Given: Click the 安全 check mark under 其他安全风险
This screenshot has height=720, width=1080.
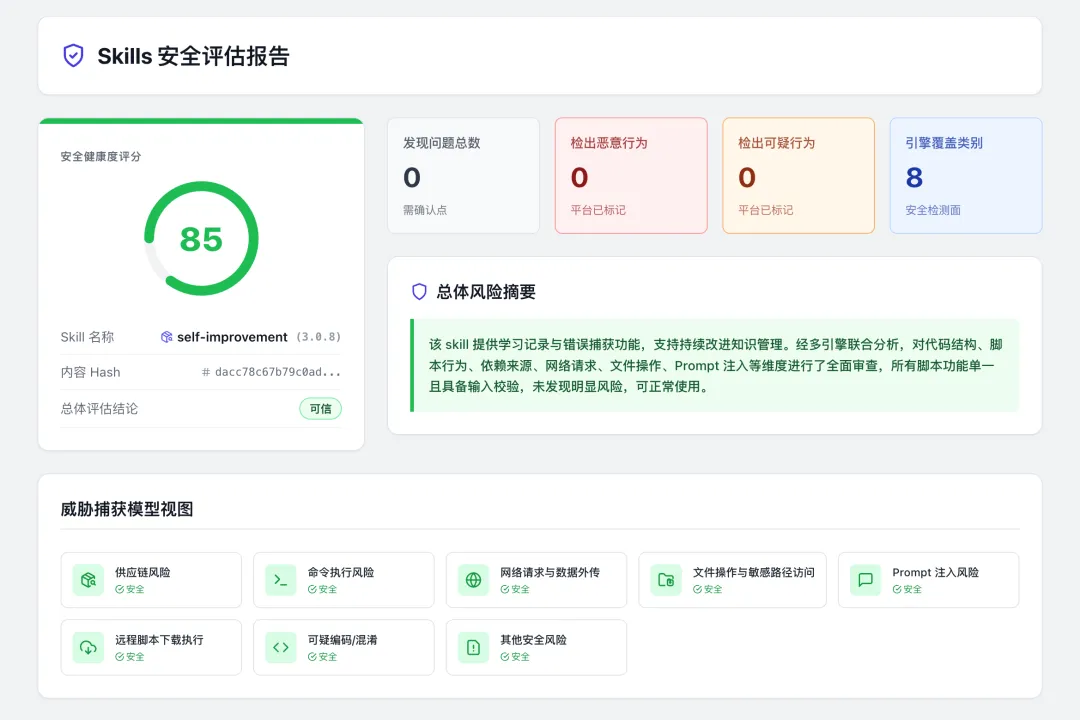Looking at the screenshot, I should [x=505, y=657].
